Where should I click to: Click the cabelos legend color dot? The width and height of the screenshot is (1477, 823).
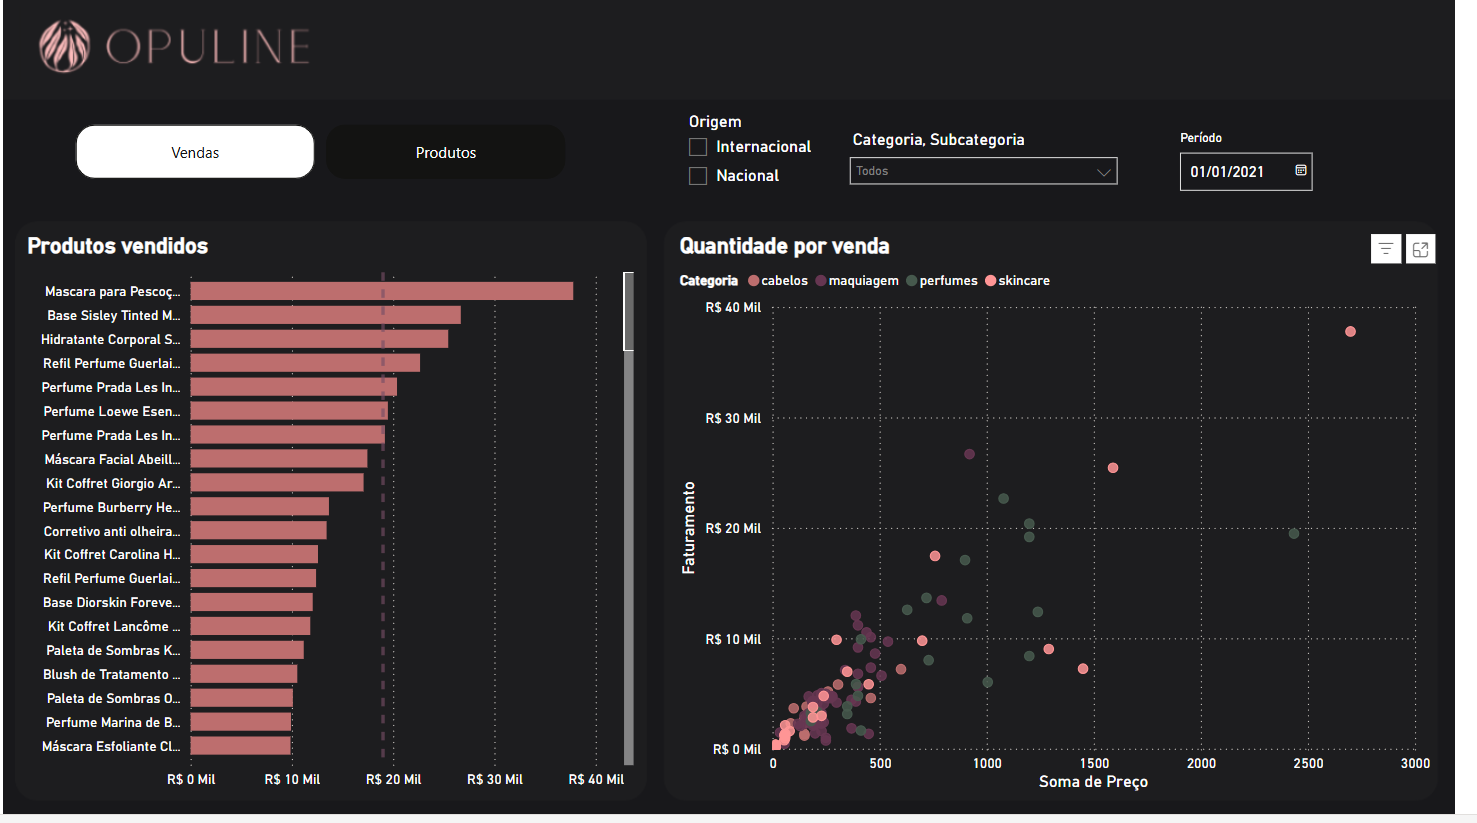click(x=754, y=281)
